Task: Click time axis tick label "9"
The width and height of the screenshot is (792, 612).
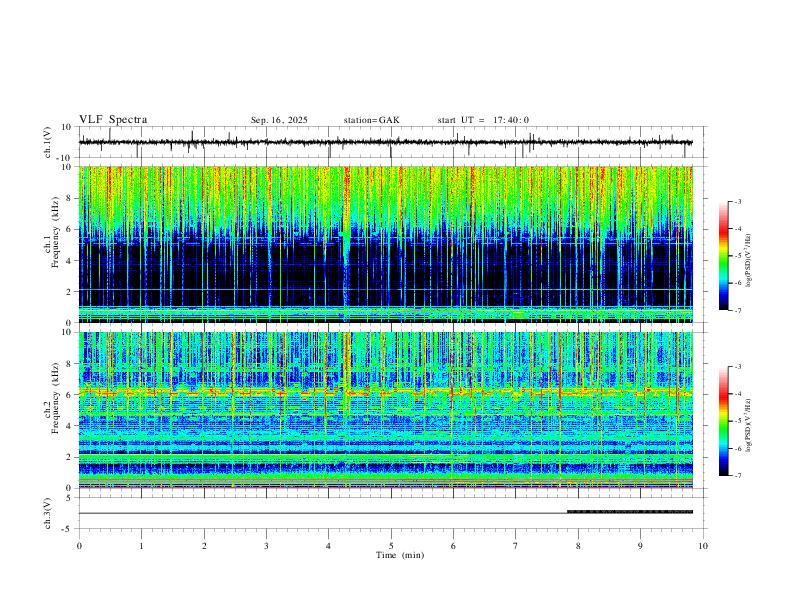Action: click(x=640, y=546)
